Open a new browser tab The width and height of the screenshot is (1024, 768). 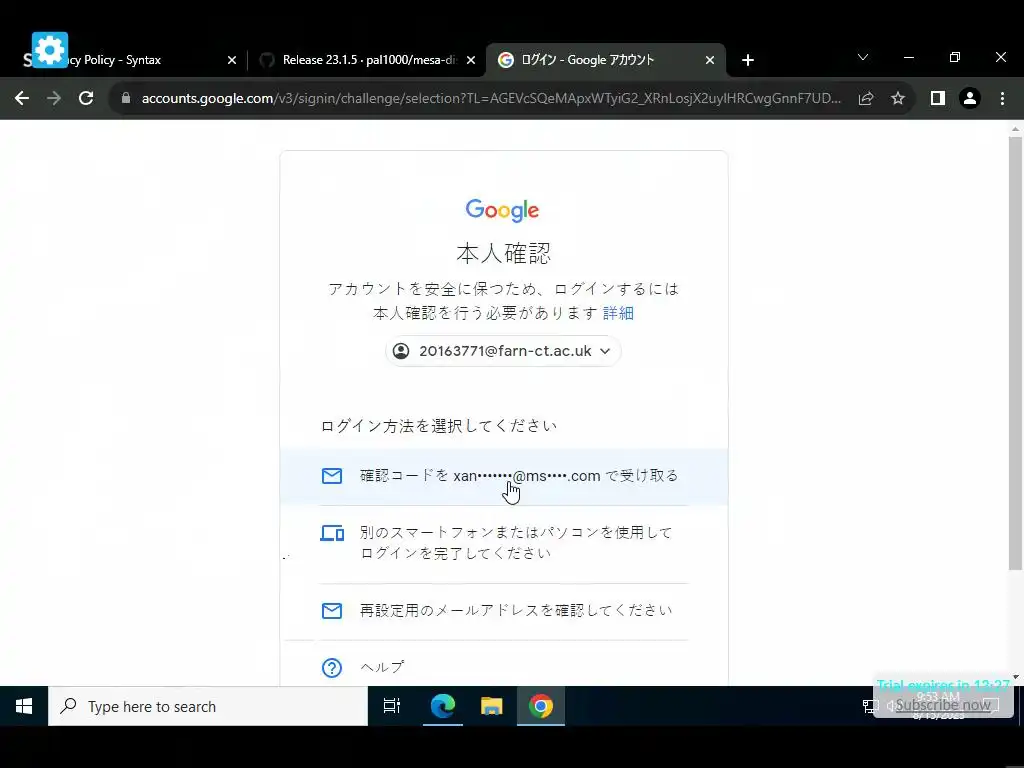point(748,60)
